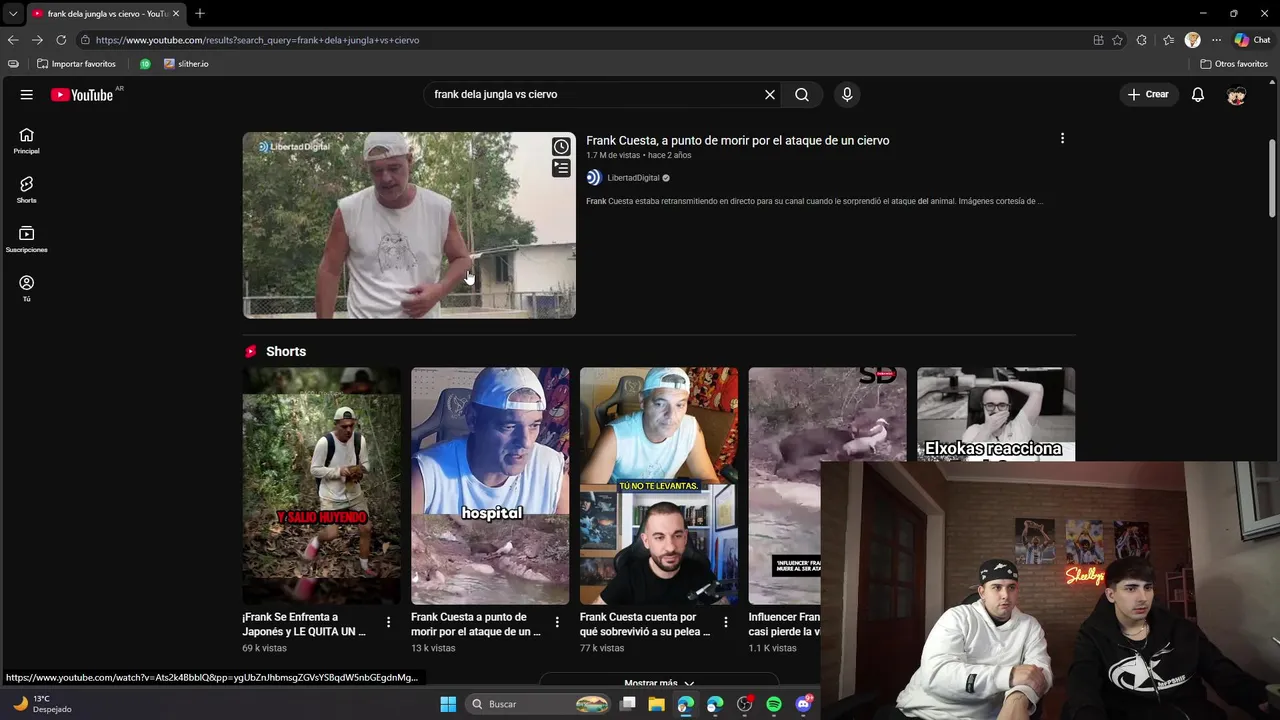The height and width of the screenshot is (720, 1280).
Task: Open browser extensions puzzle icon
Action: (x=1142, y=40)
